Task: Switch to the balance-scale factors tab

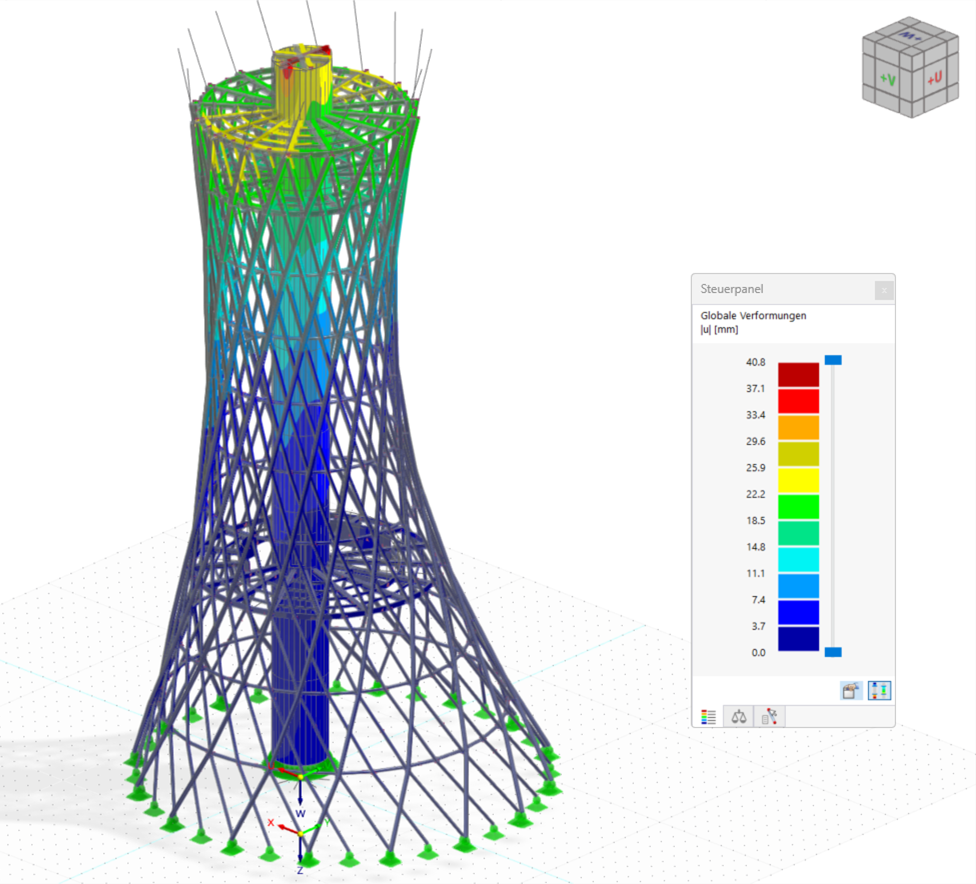Action: click(740, 716)
